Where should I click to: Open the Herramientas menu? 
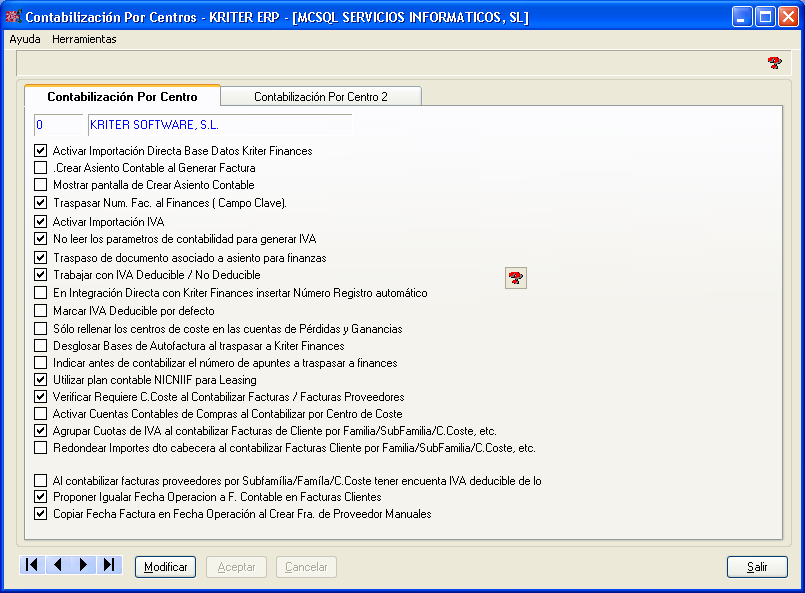(x=84, y=39)
